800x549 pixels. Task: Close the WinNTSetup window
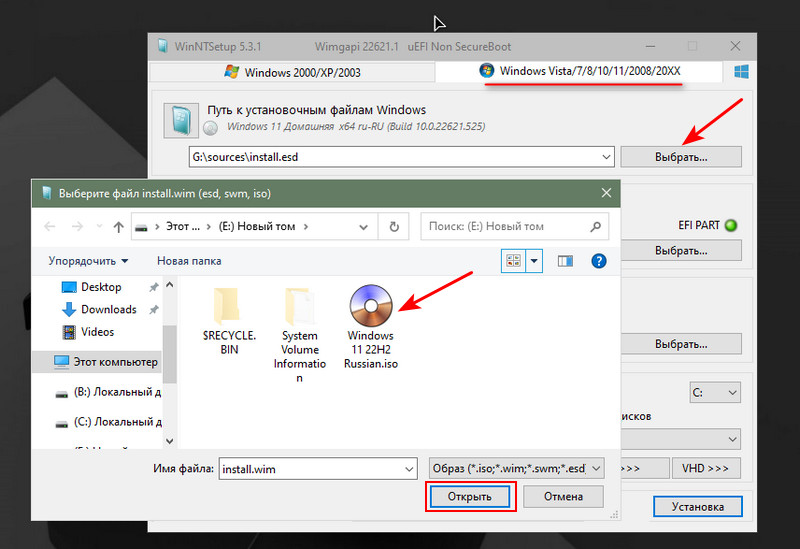coord(735,46)
